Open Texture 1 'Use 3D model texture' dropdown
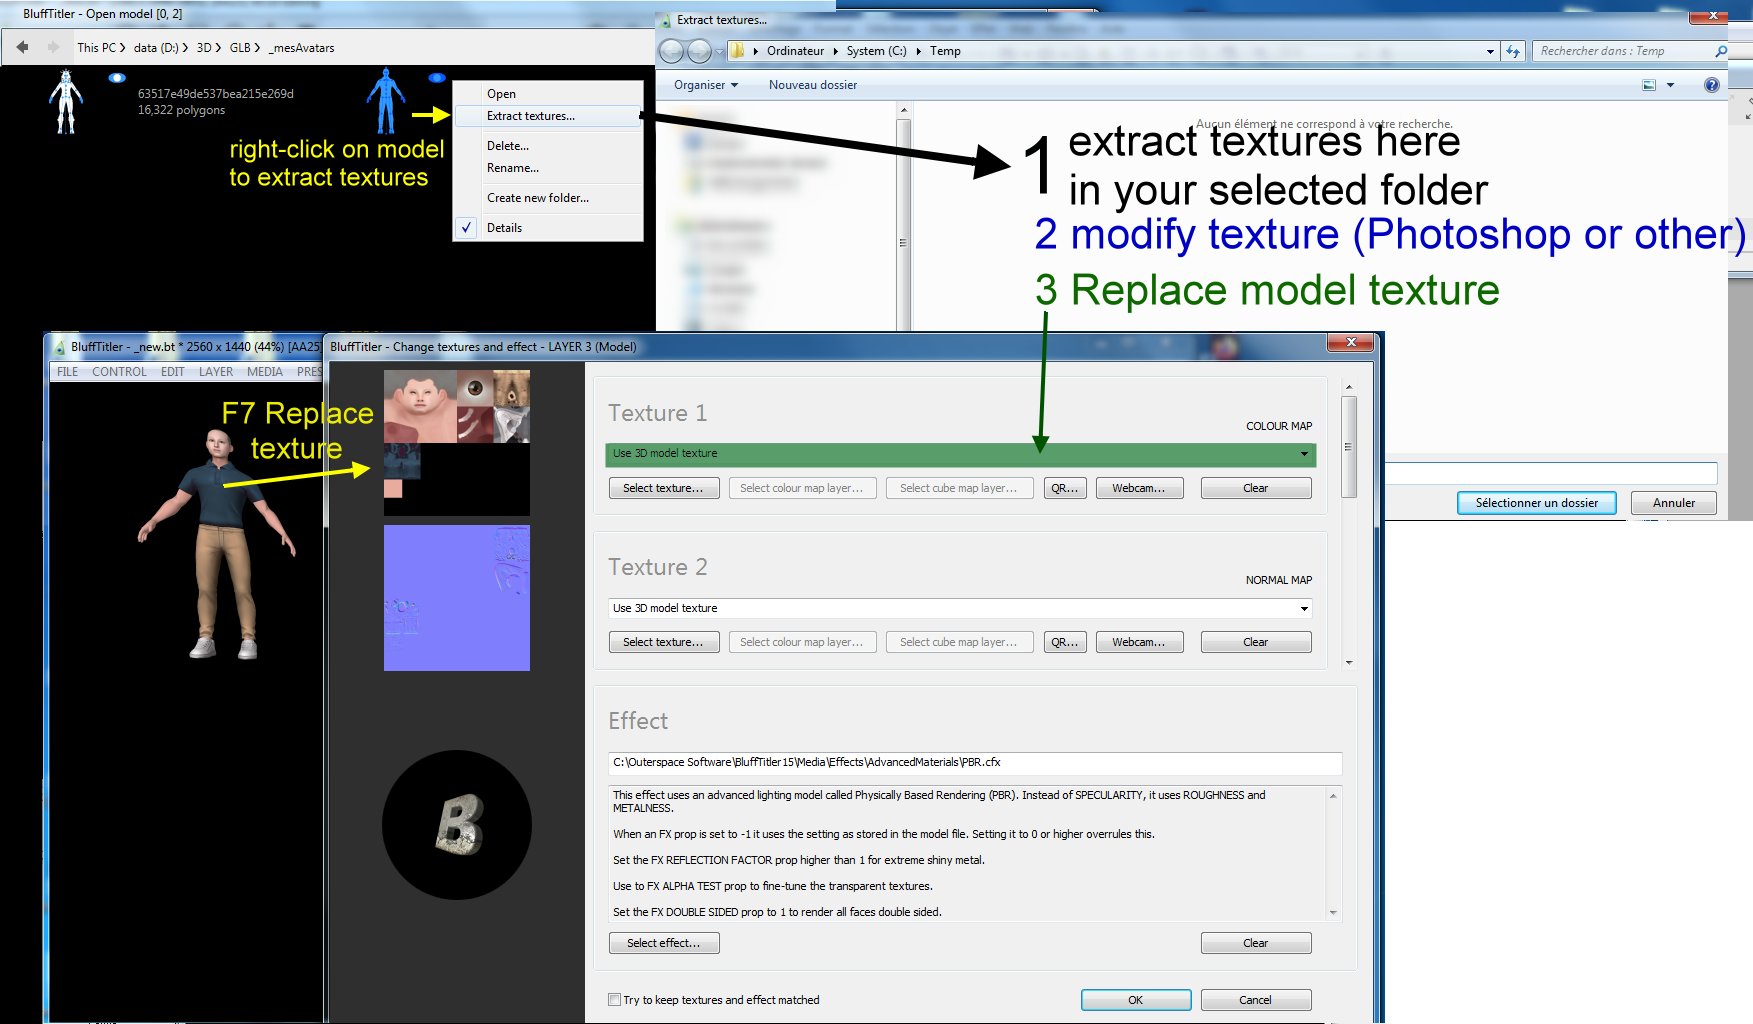1753x1024 pixels. [960, 454]
